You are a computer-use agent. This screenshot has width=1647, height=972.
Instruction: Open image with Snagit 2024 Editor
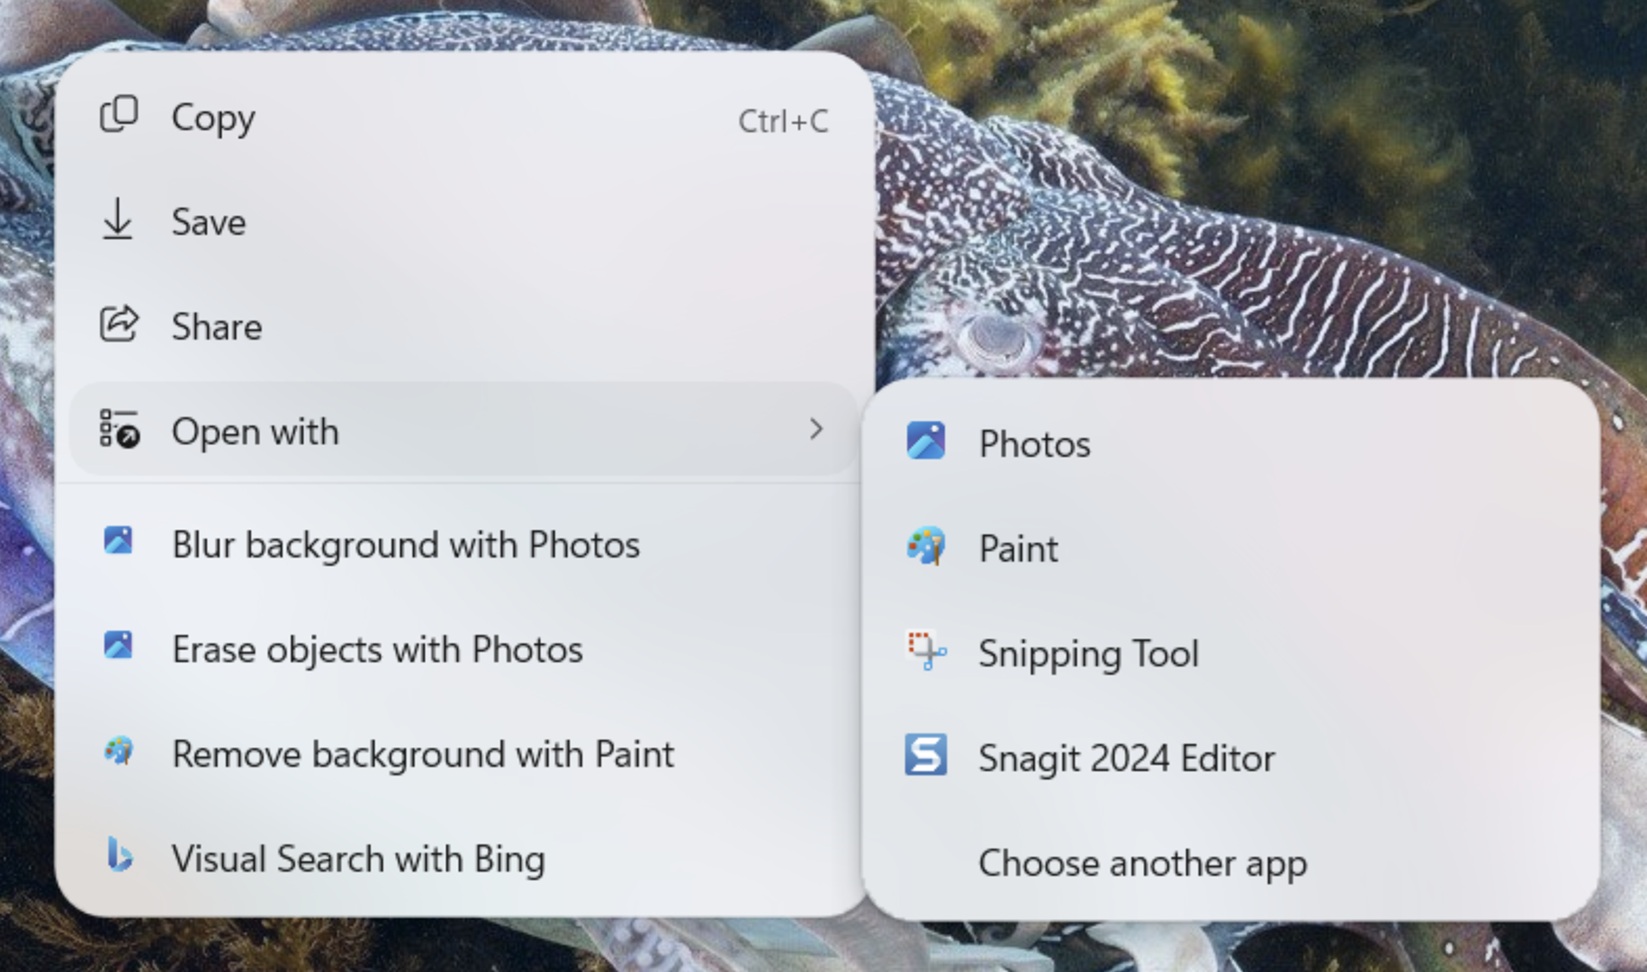point(1230,757)
